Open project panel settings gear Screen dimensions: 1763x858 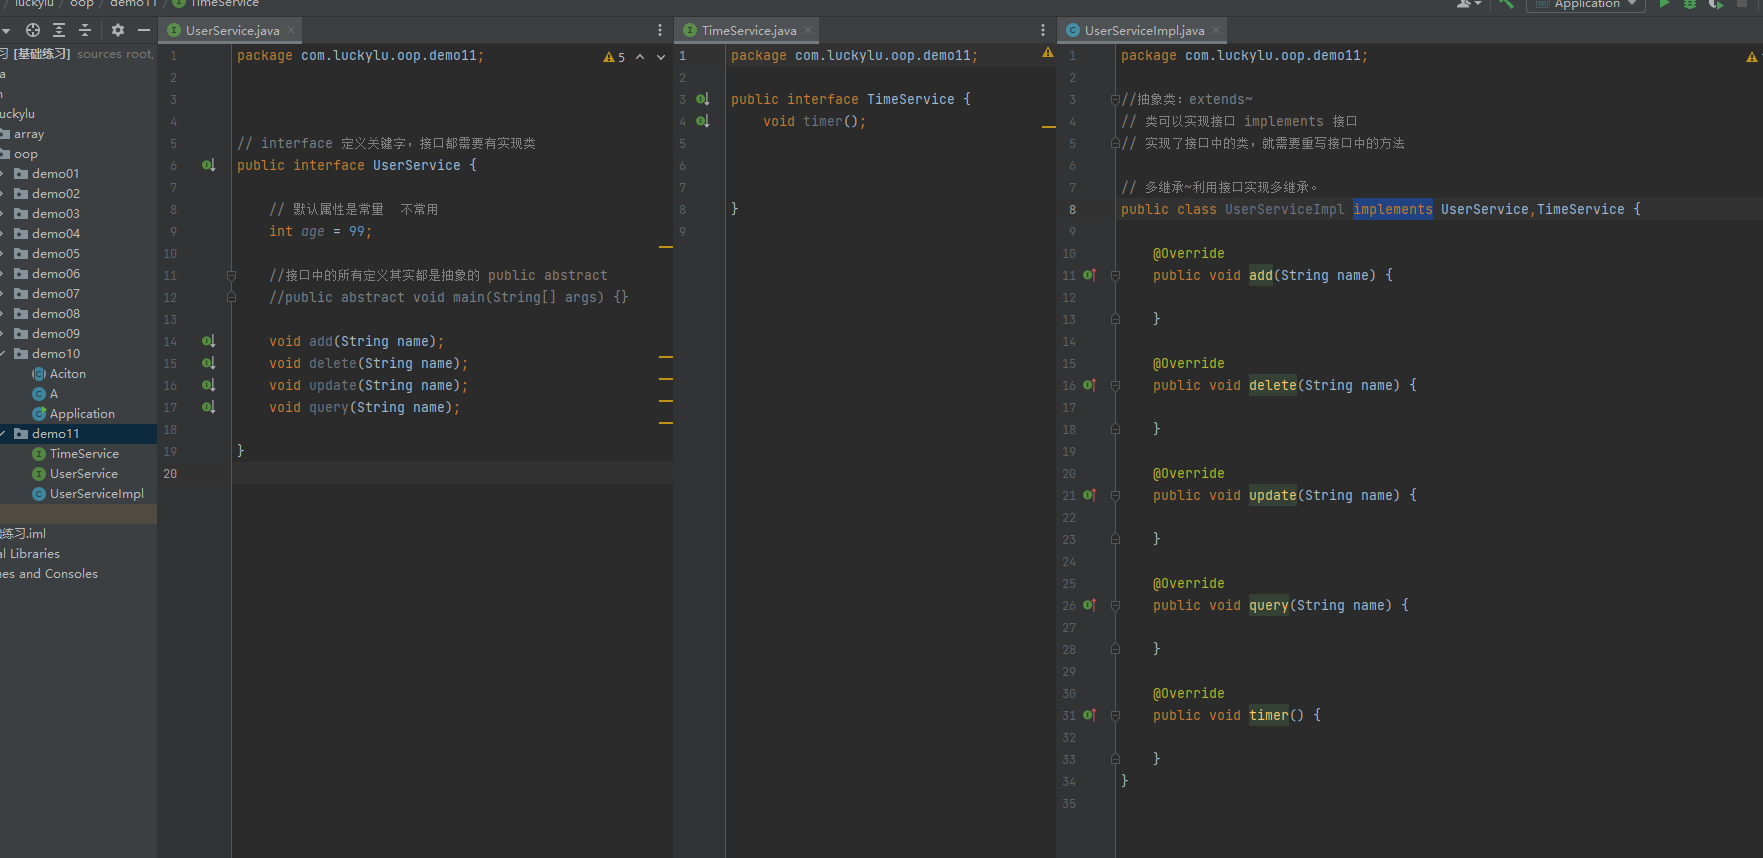click(x=118, y=30)
